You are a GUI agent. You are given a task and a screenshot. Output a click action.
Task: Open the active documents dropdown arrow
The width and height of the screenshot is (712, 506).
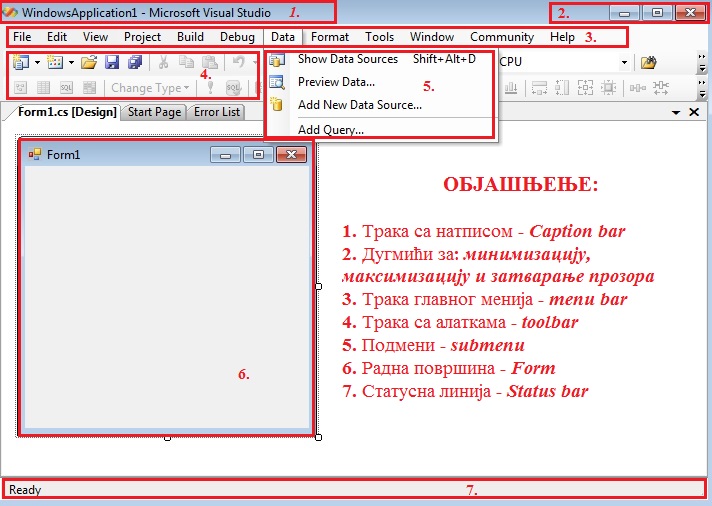pos(676,112)
